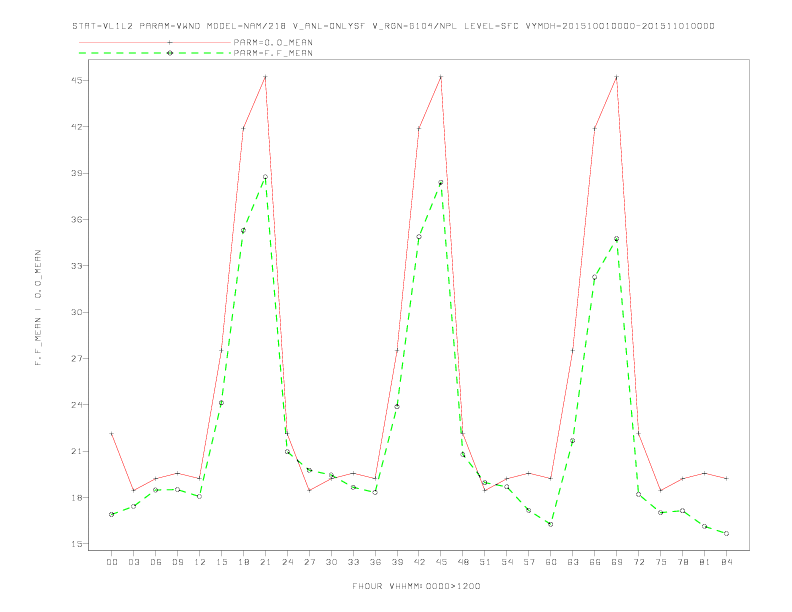Click the x-axis tick label 57
Image resolution: width=792 pixels, height=612 pixels.
[x=529, y=562]
